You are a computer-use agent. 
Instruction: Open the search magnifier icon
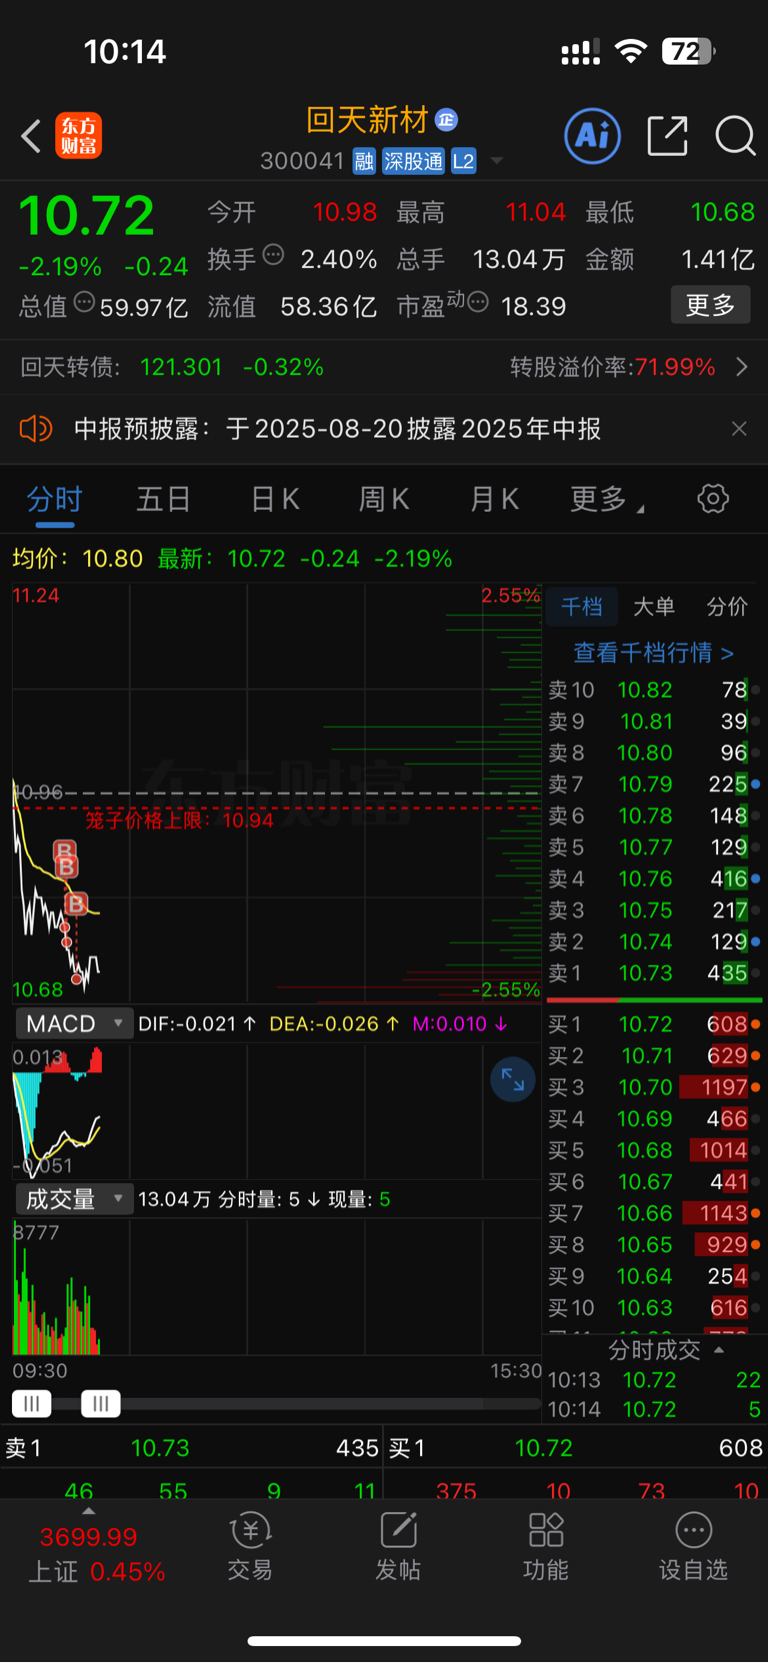[735, 136]
